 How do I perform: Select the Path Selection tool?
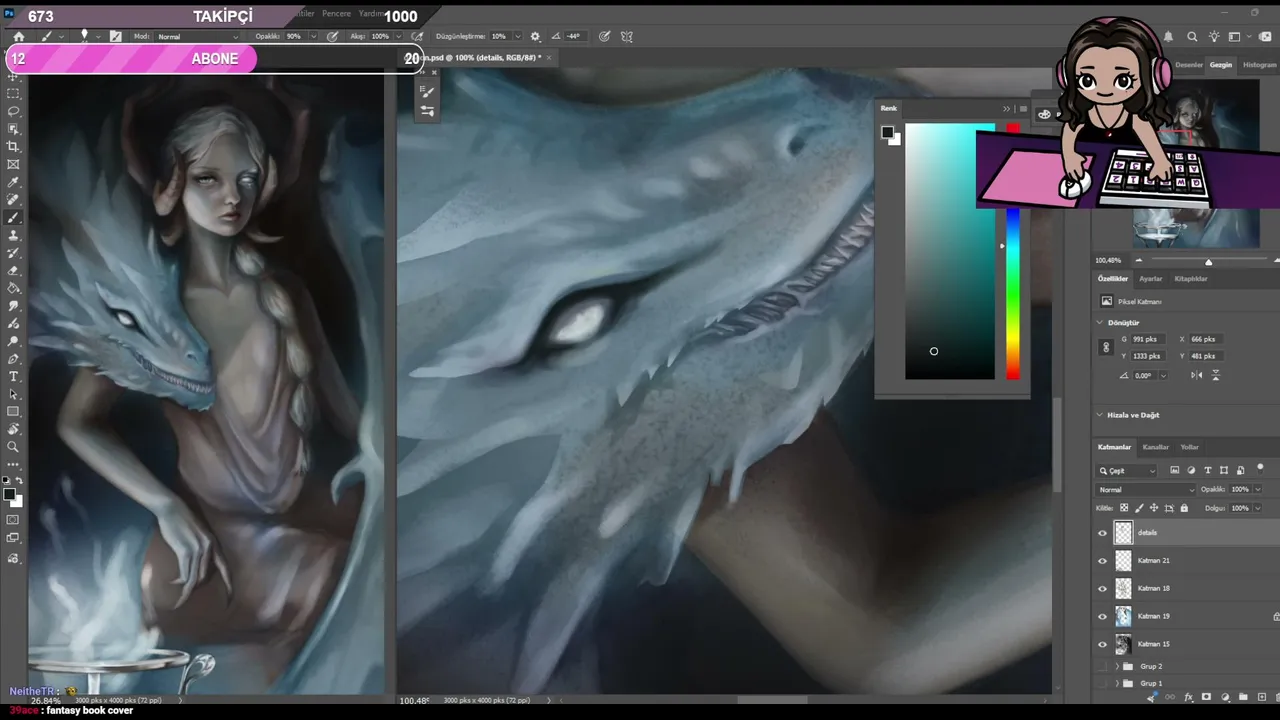(x=13, y=395)
